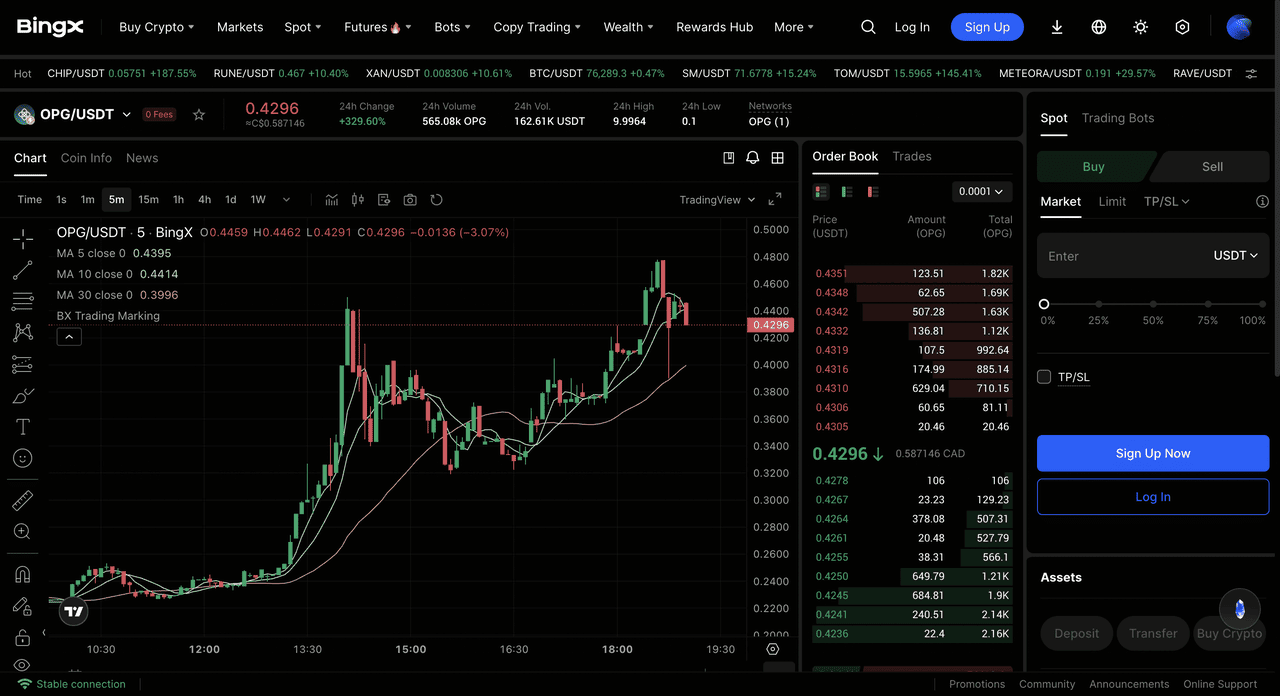Click the search magnifier icon in header
Screen dimensions: 1280x696
click(868, 27)
